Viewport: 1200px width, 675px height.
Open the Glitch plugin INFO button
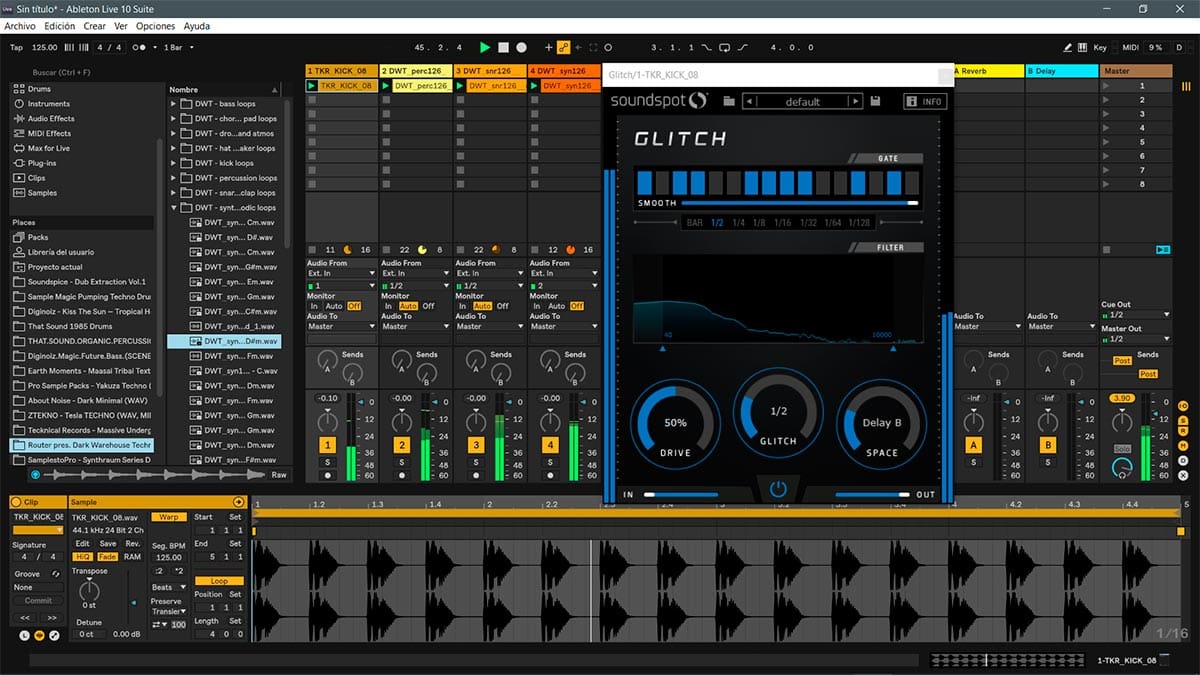(924, 101)
